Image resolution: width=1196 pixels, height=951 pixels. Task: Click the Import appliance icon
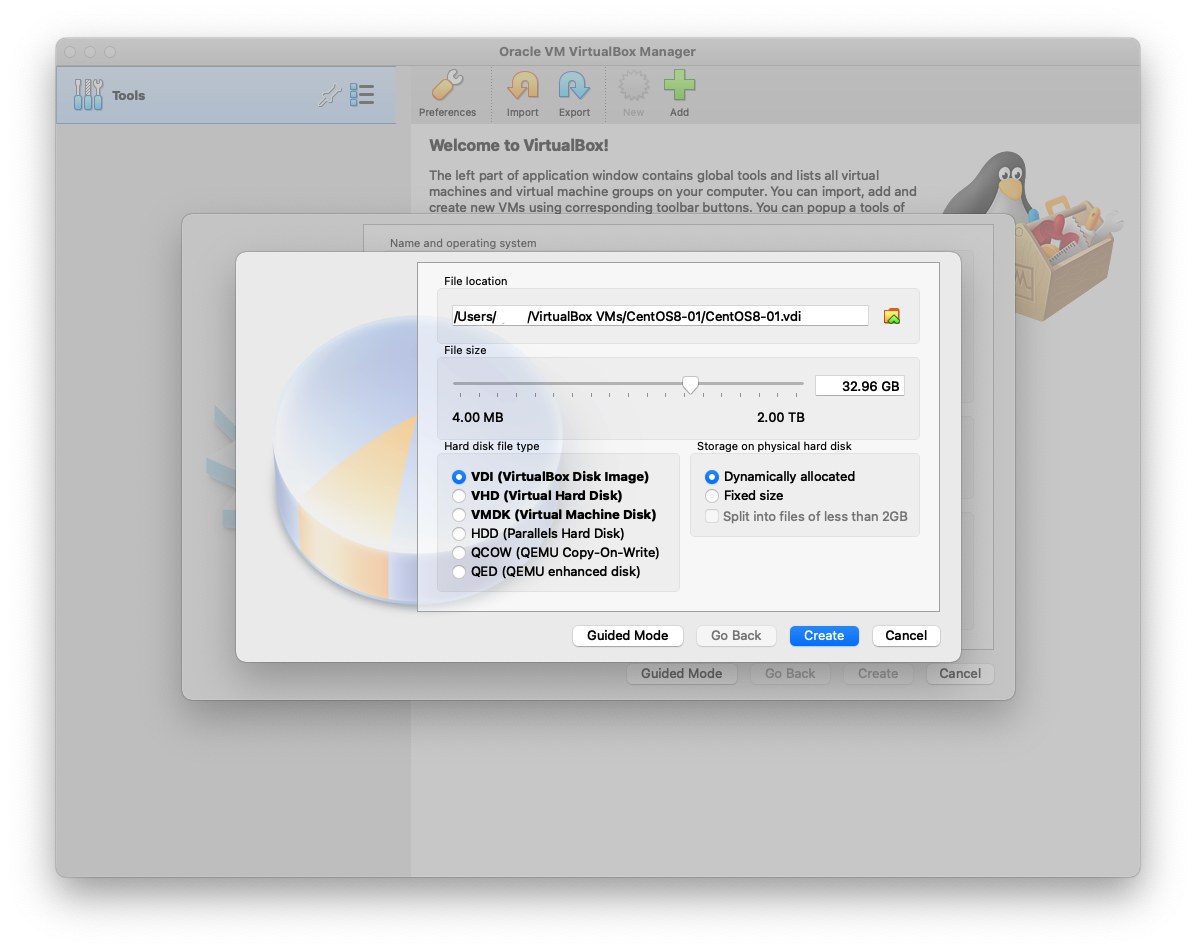point(522,94)
